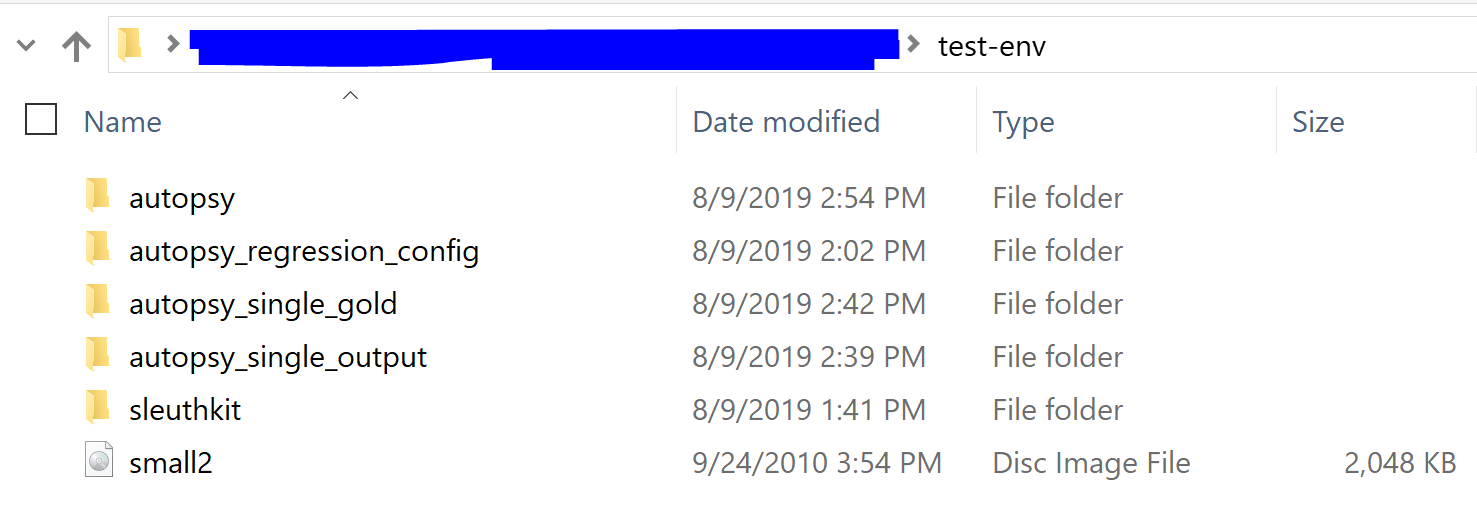Open the recent locations dropdown chevron

pos(27,45)
